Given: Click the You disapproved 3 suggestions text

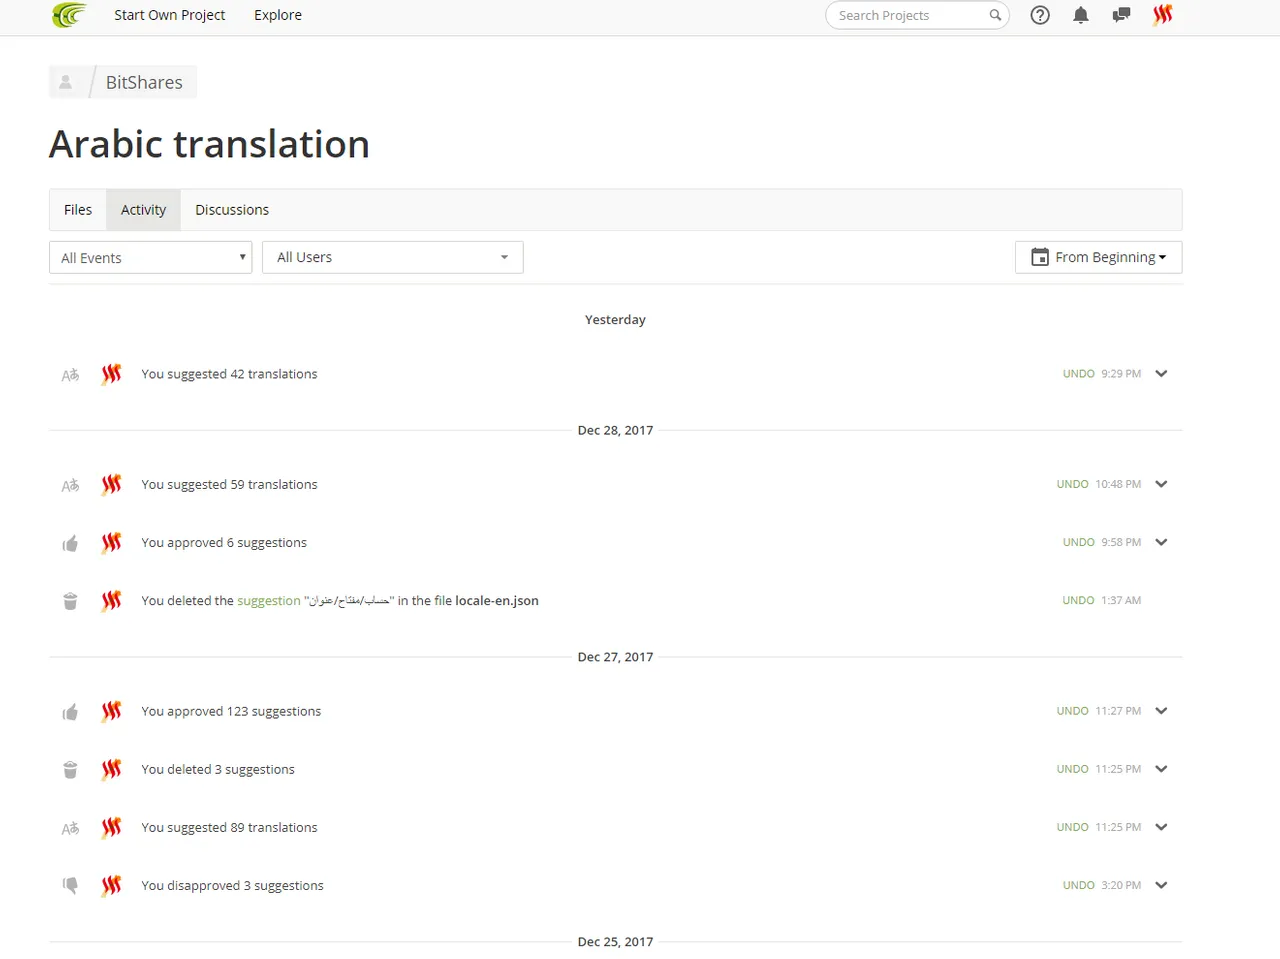Looking at the screenshot, I should [x=232, y=885].
